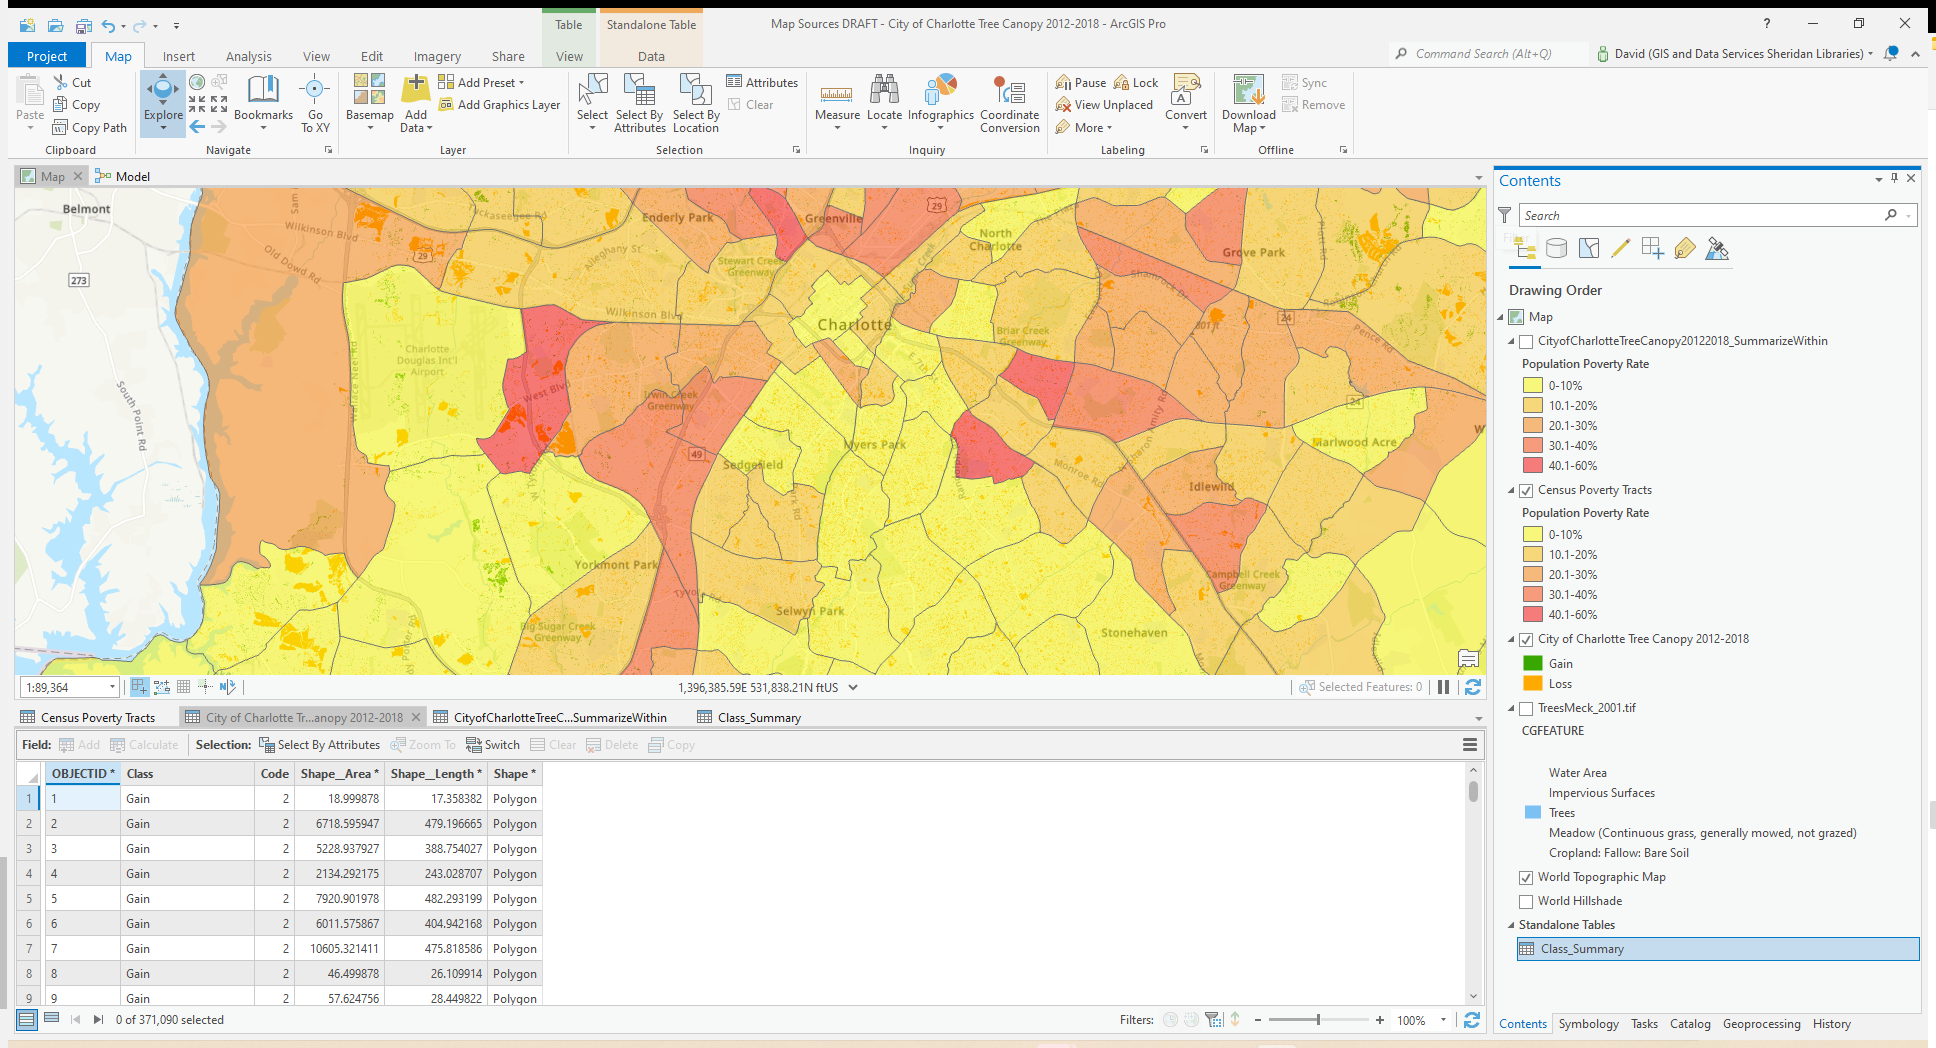This screenshot has width=1936, height=1048.
Task: Open the map scale dropdown
Action: (x=111, y=687)
